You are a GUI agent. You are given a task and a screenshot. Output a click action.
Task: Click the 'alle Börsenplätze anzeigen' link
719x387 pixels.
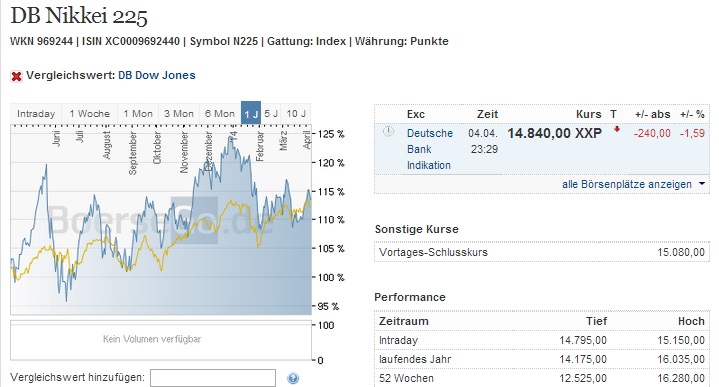[x=627, y=184]
